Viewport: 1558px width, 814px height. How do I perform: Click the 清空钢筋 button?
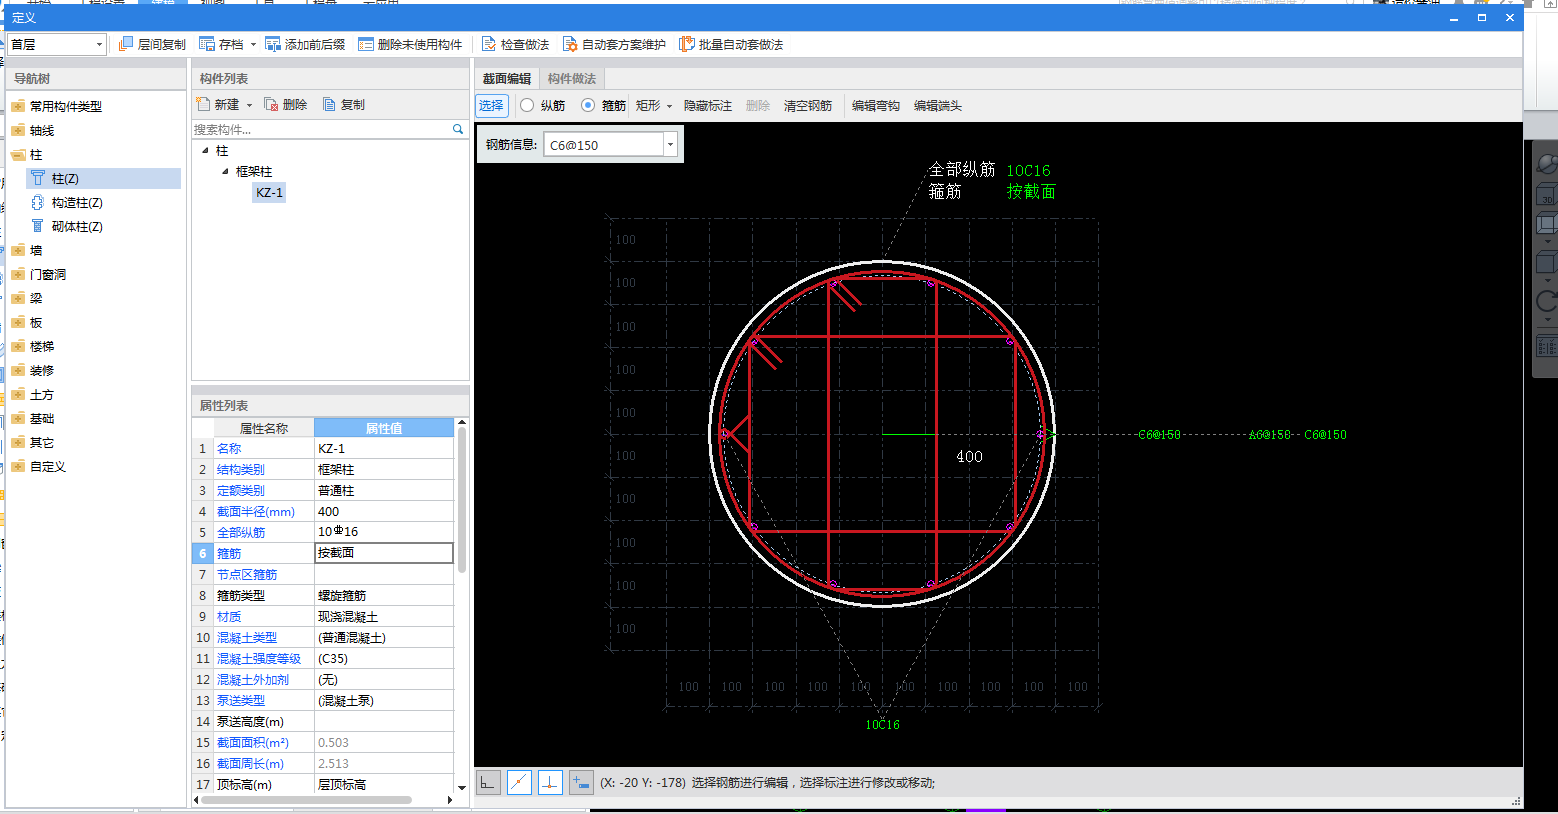tap(808, 105)
